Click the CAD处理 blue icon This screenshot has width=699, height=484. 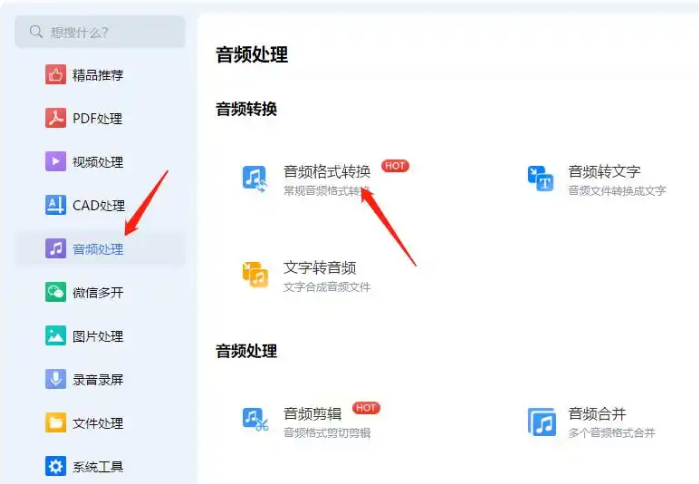point(56,205)
